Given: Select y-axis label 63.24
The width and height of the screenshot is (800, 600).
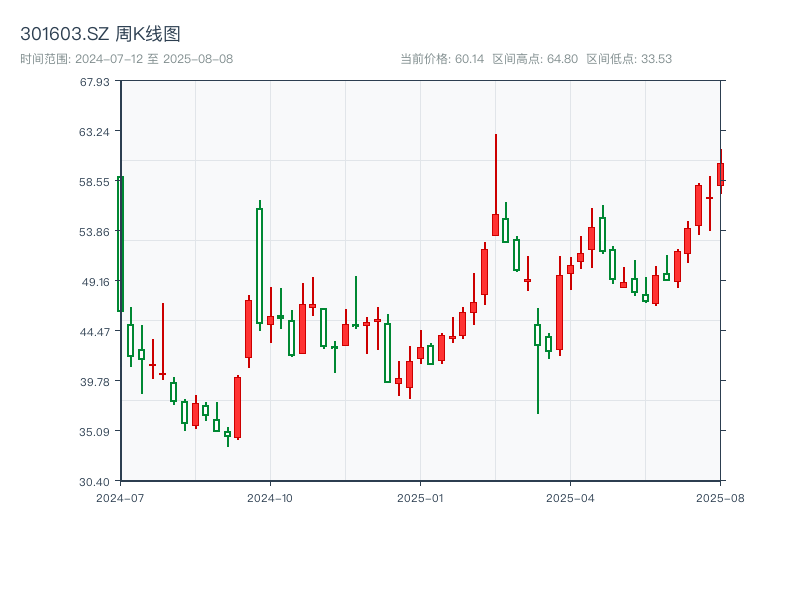Looking at the screenshot, I should (94, 132).
